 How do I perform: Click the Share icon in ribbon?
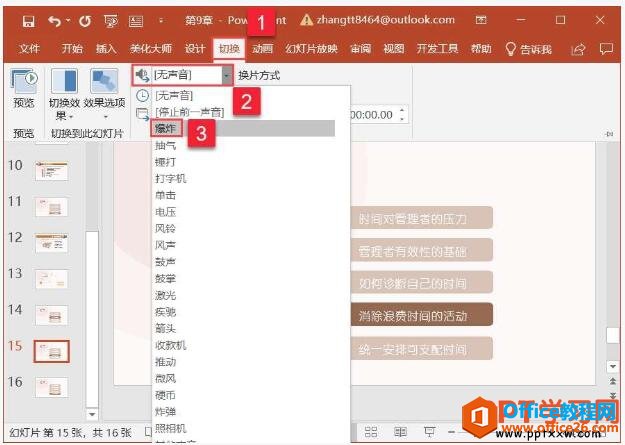pos(578,49)
